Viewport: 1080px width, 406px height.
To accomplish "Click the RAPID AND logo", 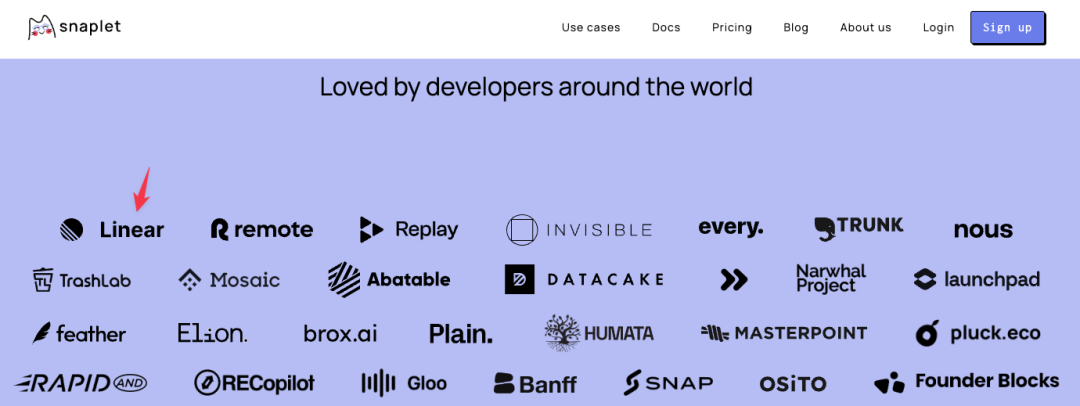I will [80, 383].
